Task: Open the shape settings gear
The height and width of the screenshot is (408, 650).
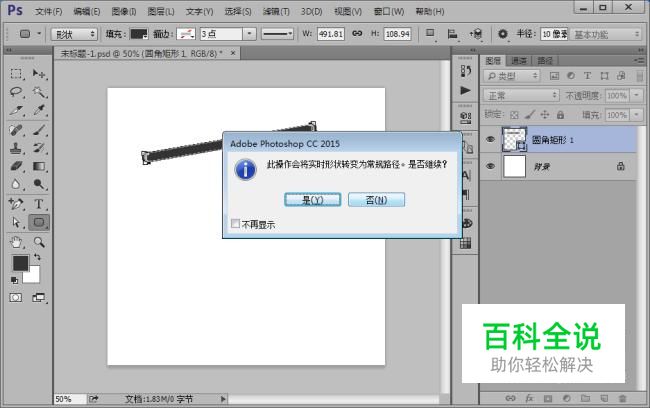Action: [502, 34]
